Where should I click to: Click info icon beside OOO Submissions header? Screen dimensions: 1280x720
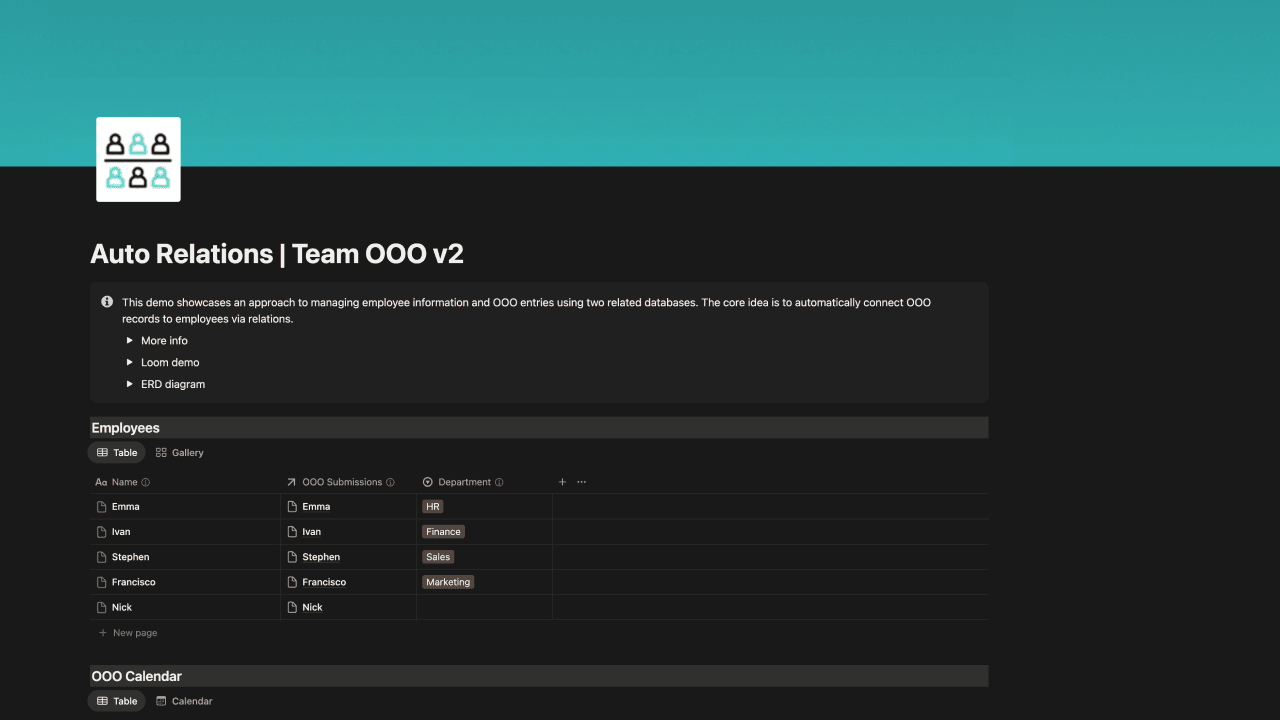[x=390, y=482]
